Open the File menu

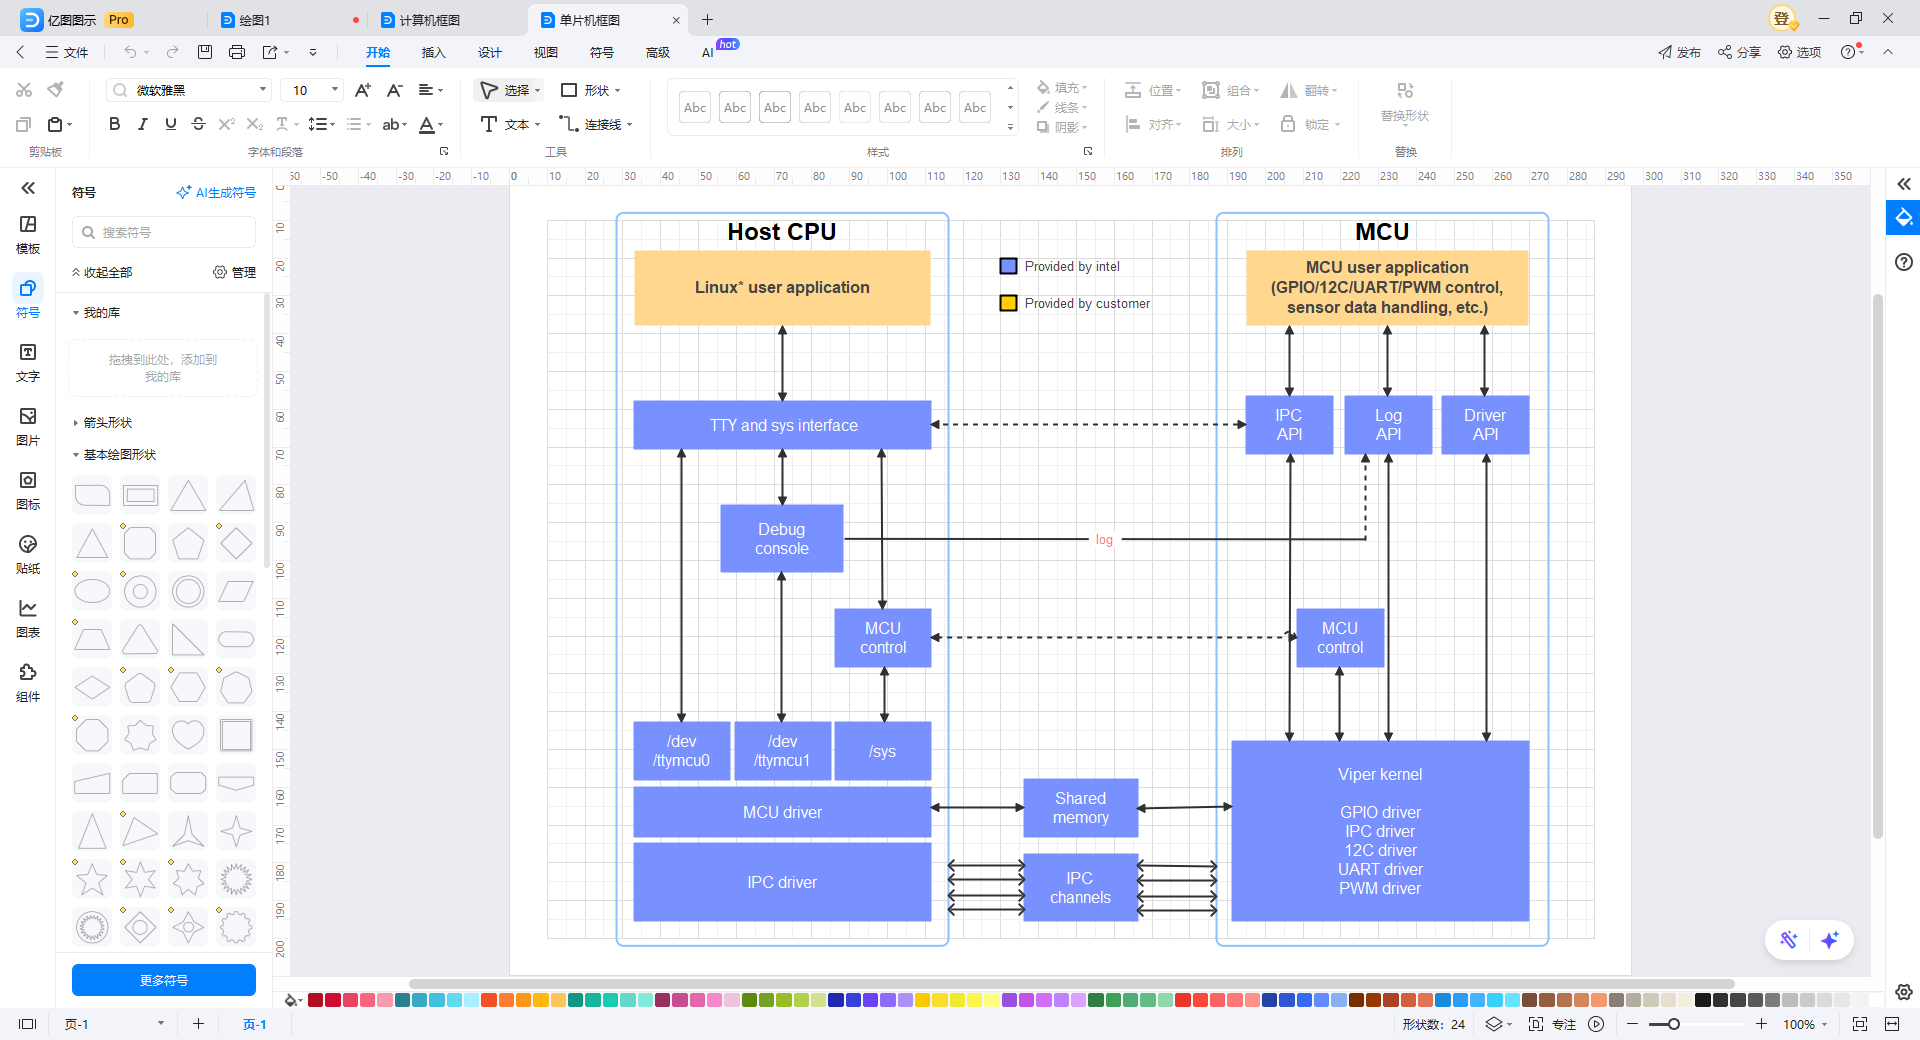tap(67, 52)
